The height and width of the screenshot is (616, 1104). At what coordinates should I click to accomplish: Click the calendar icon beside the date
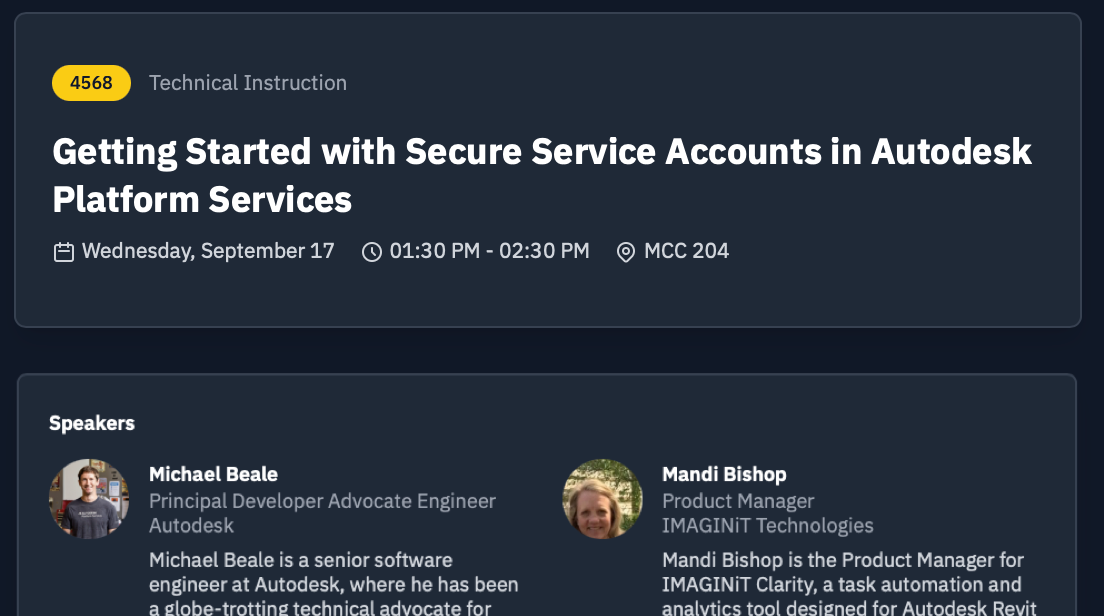pyautogui.click(x=64, y=252)
